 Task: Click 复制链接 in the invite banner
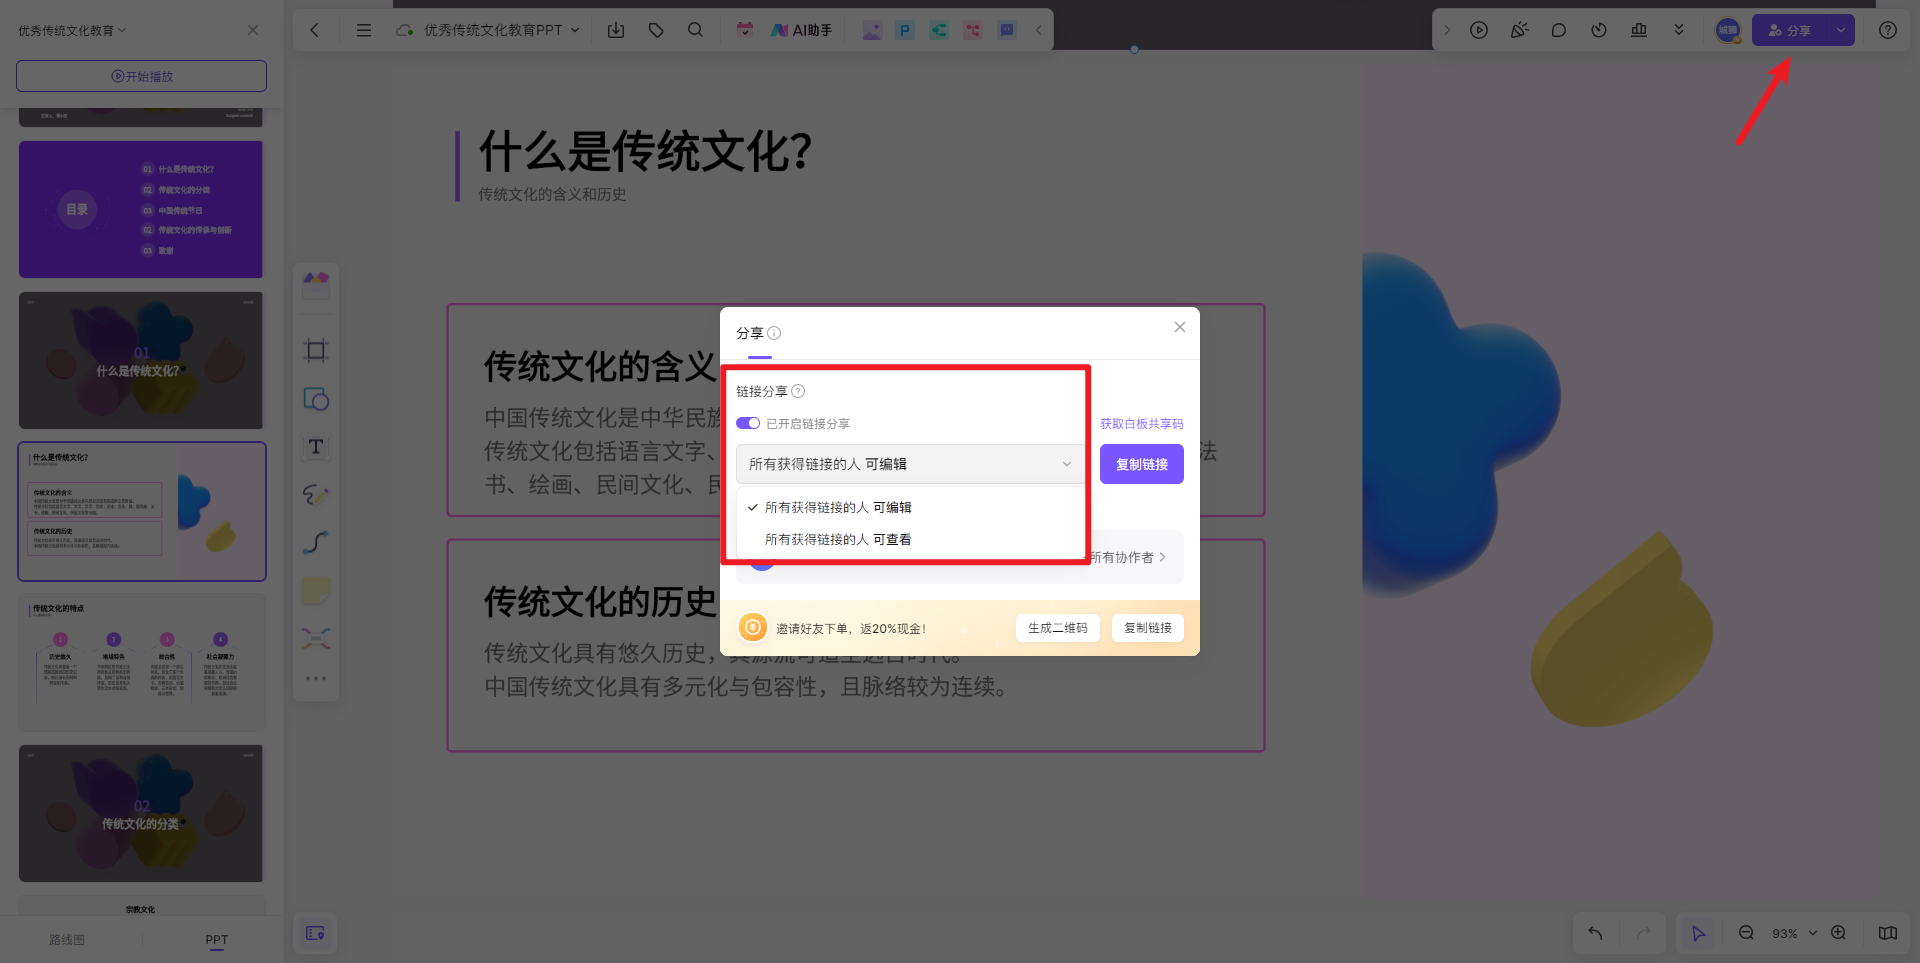(1148, 628)
